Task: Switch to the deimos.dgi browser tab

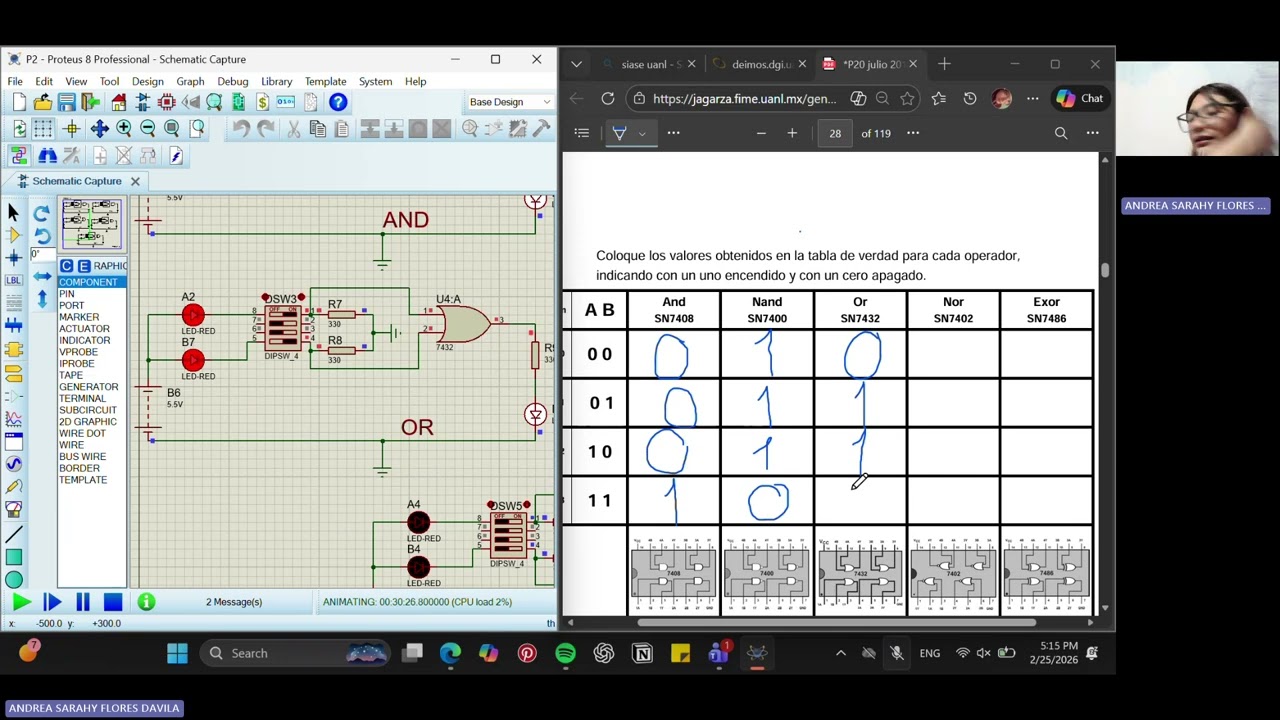Action: pos(760,64)
